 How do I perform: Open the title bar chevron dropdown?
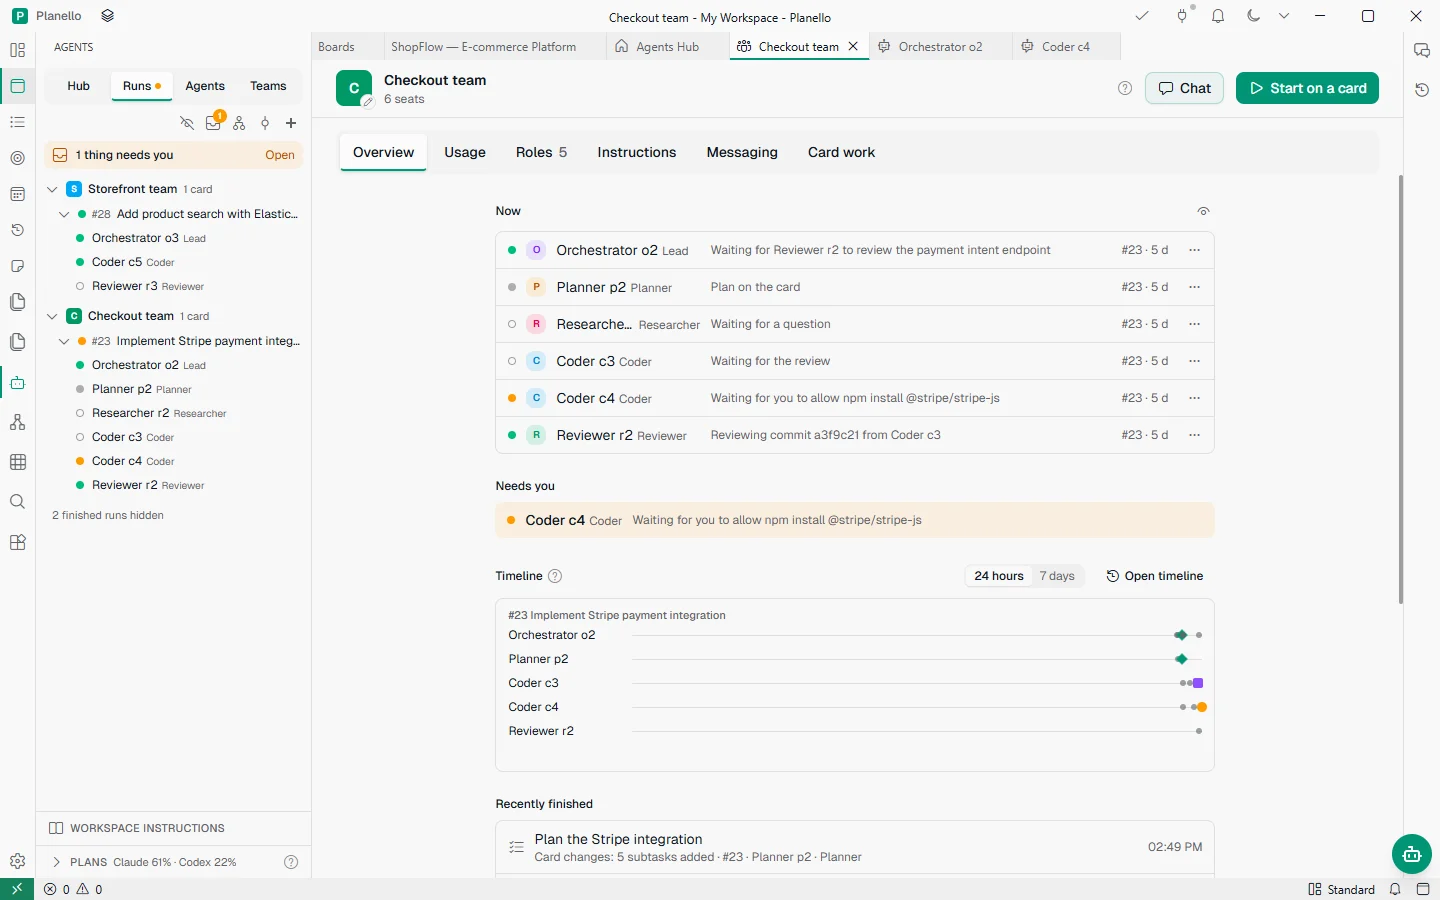[1284, 16]
